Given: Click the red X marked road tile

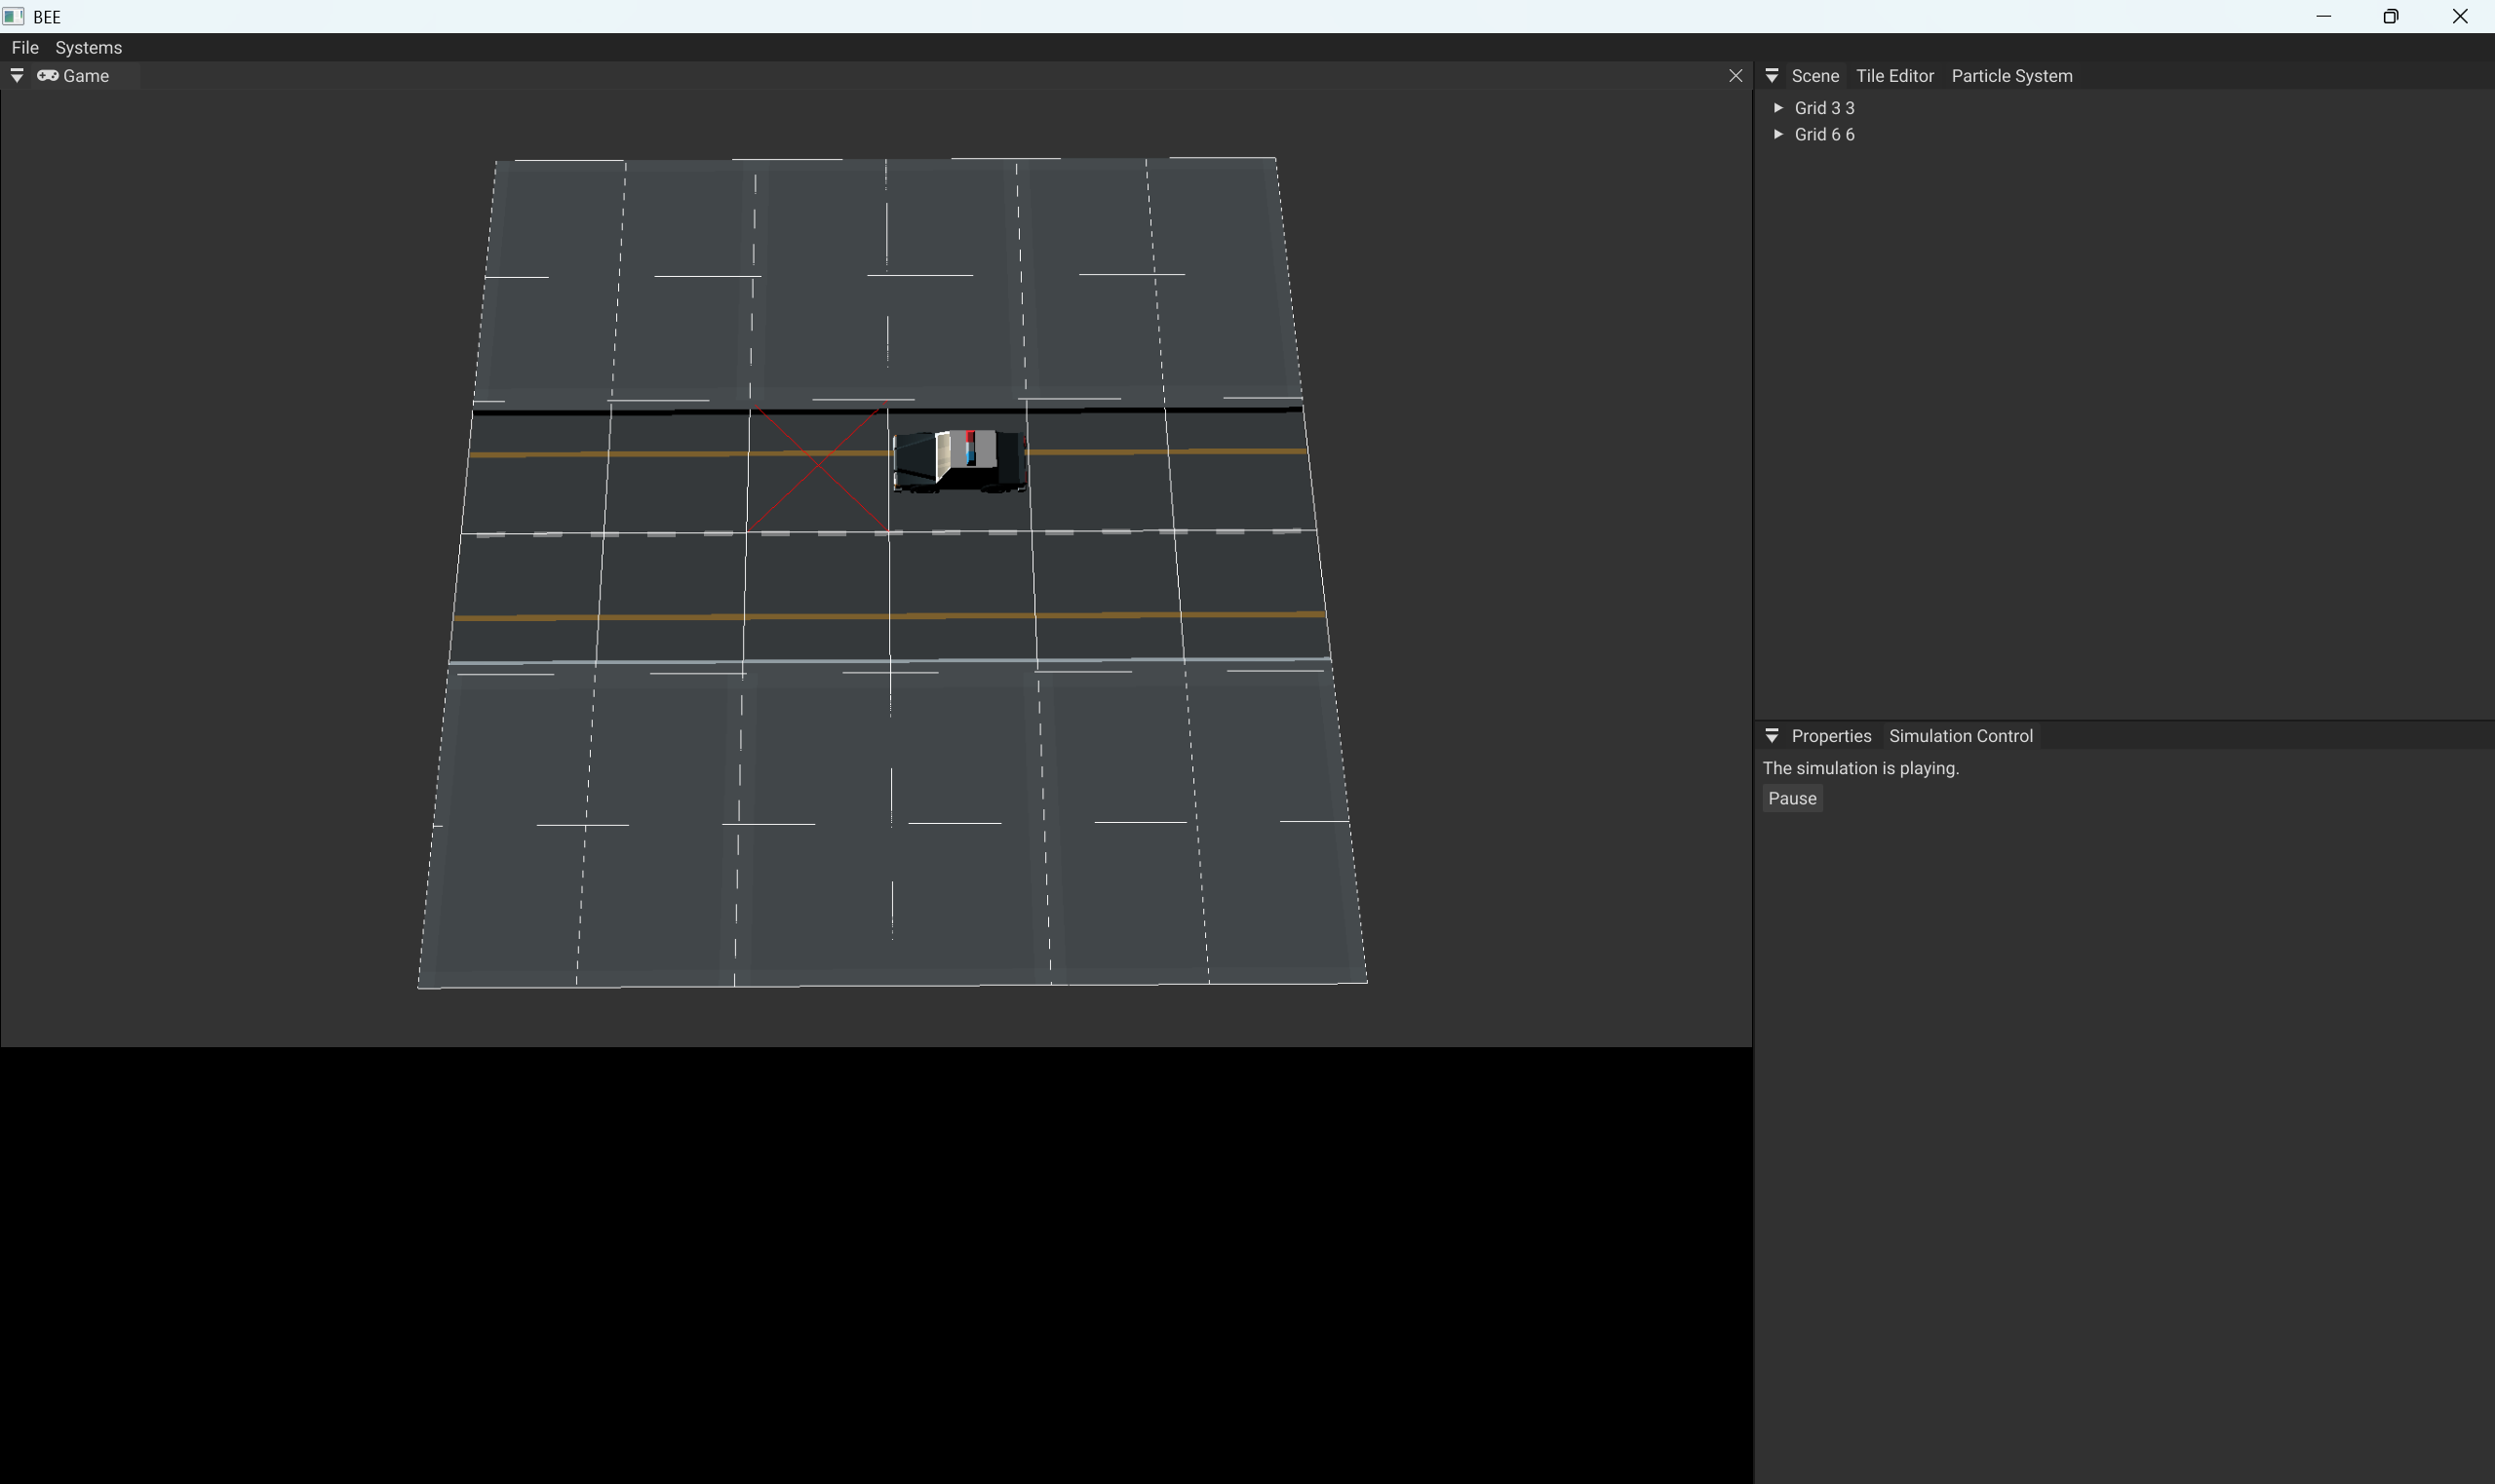Looking at the screenshot, I should (818, 467).
